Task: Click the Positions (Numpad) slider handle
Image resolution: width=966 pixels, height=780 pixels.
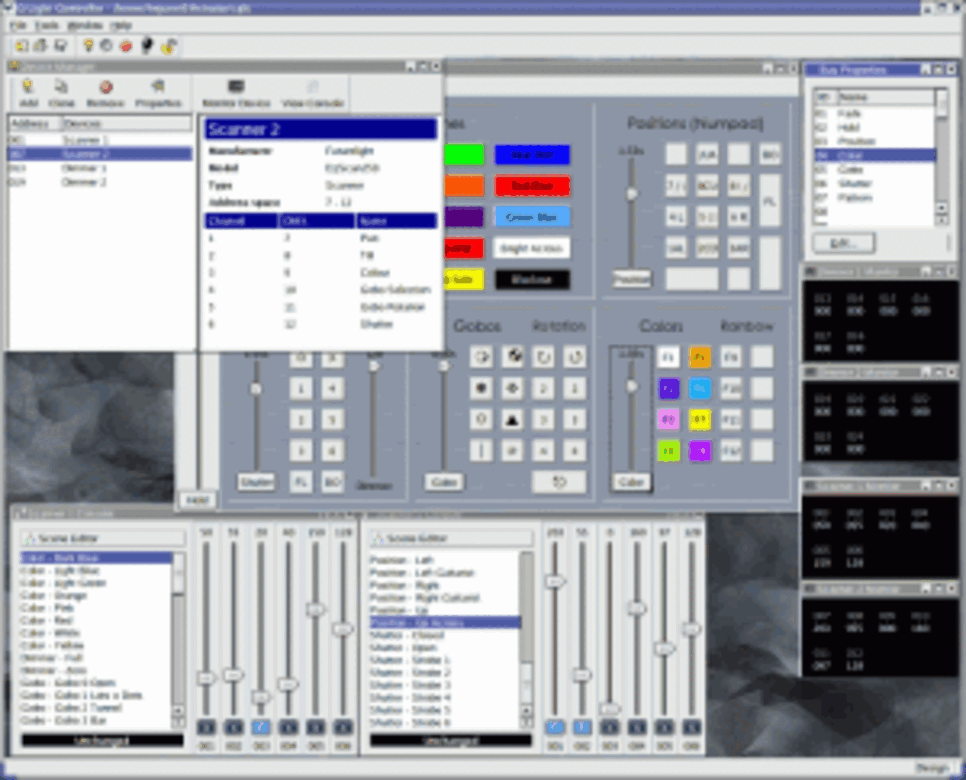Action: (631, 194)
